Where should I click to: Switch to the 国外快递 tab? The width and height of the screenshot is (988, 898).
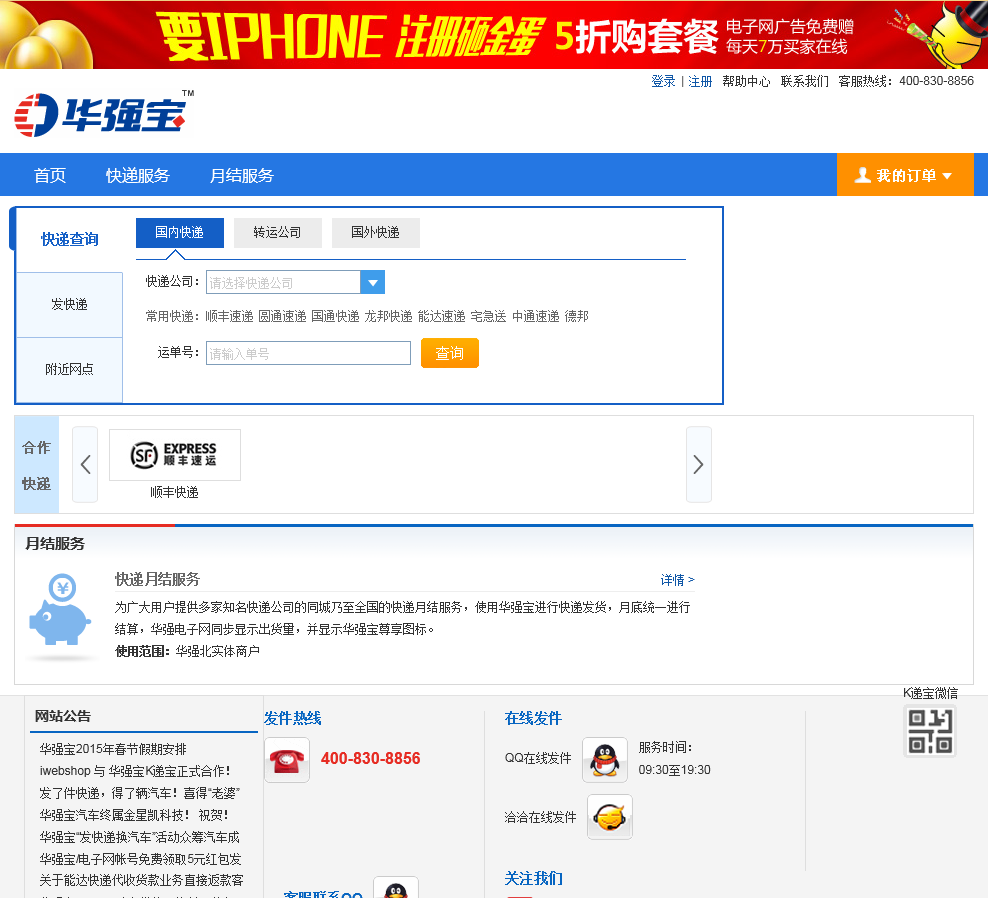pyautogui.click(x=376, y=233)
